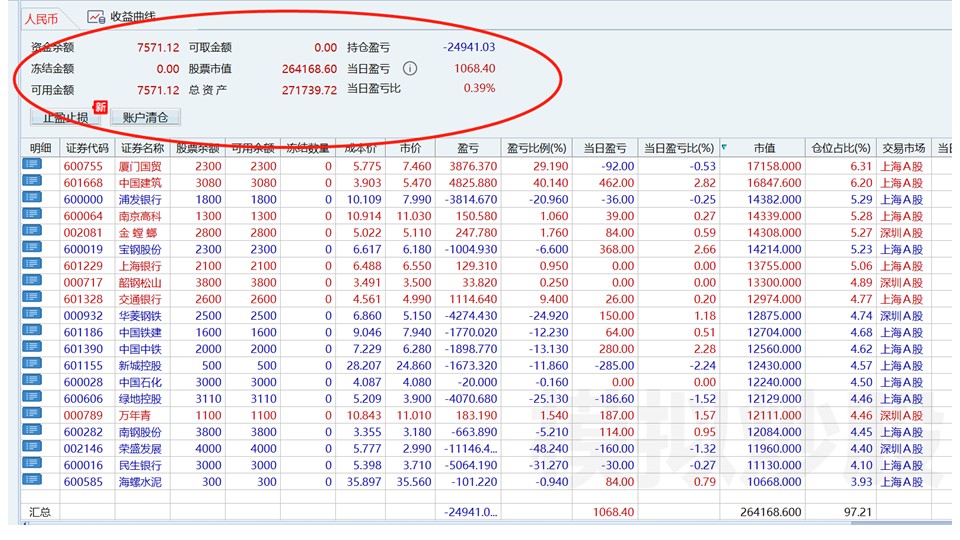
Task: Select stock code 601390
Action: pyautogui.click(x=83, y=348)
